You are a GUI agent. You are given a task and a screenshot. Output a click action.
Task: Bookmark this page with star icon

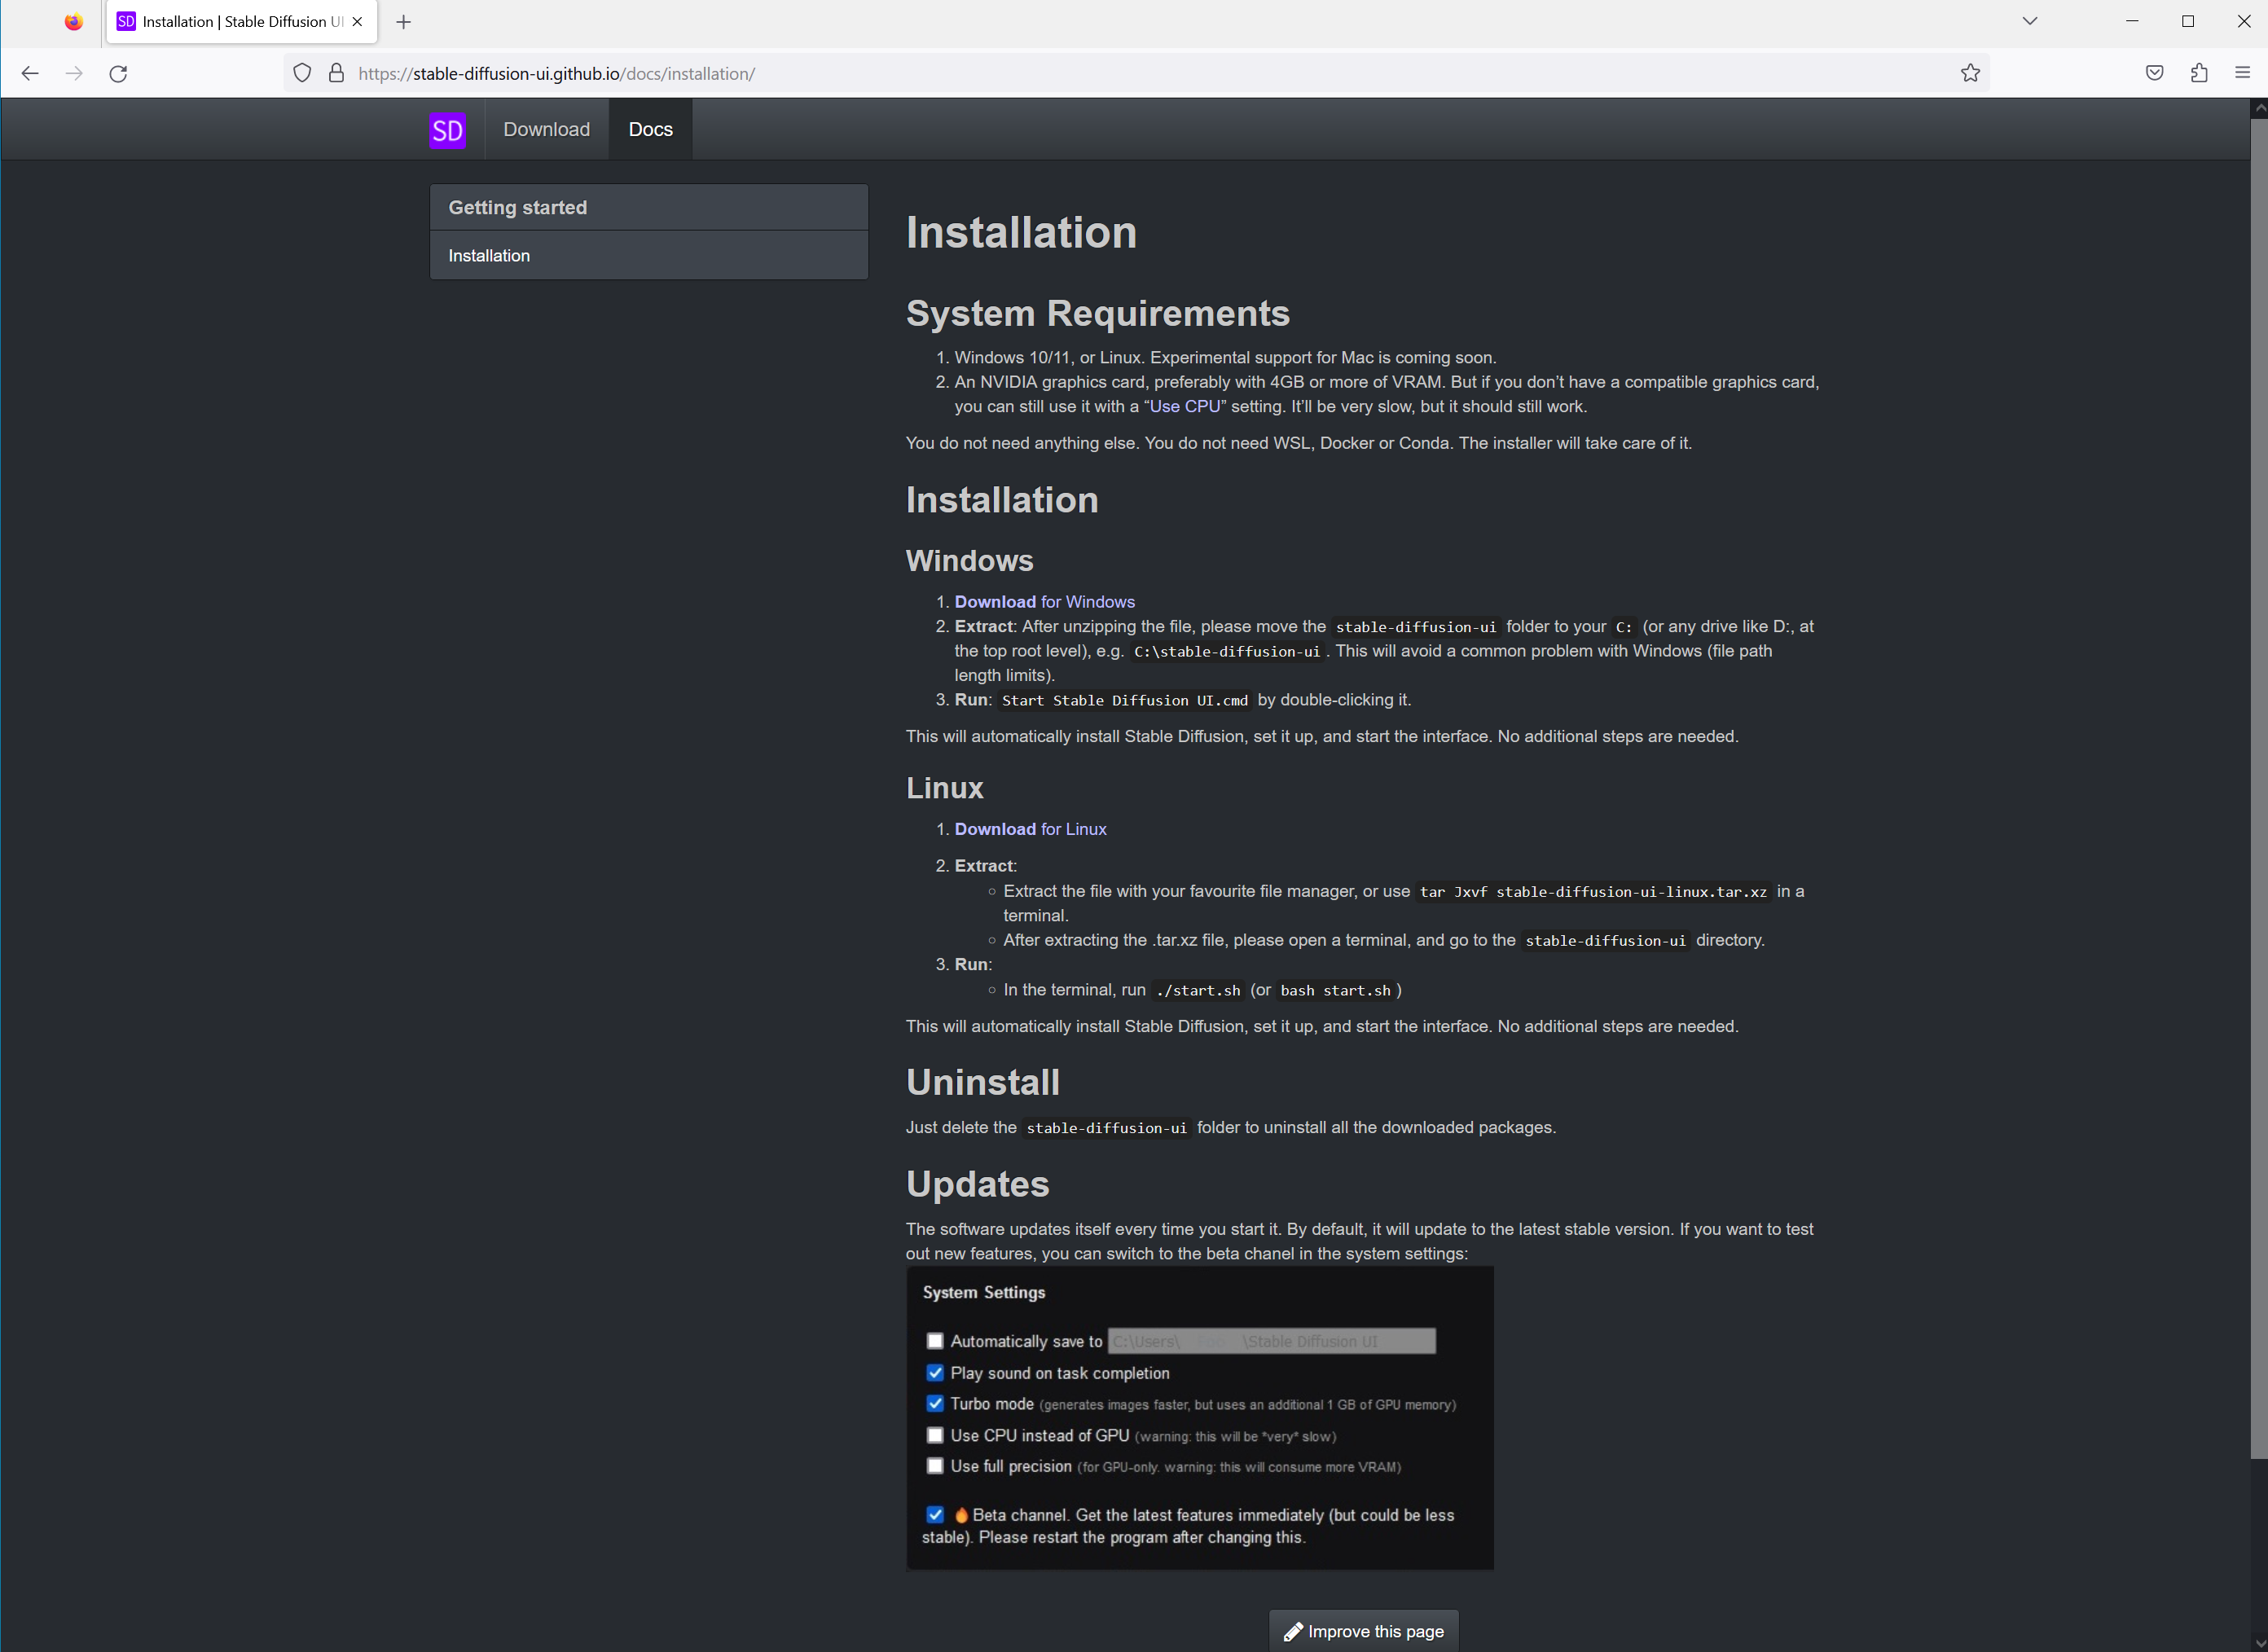pyautogui.click(x=1970, y=73)
